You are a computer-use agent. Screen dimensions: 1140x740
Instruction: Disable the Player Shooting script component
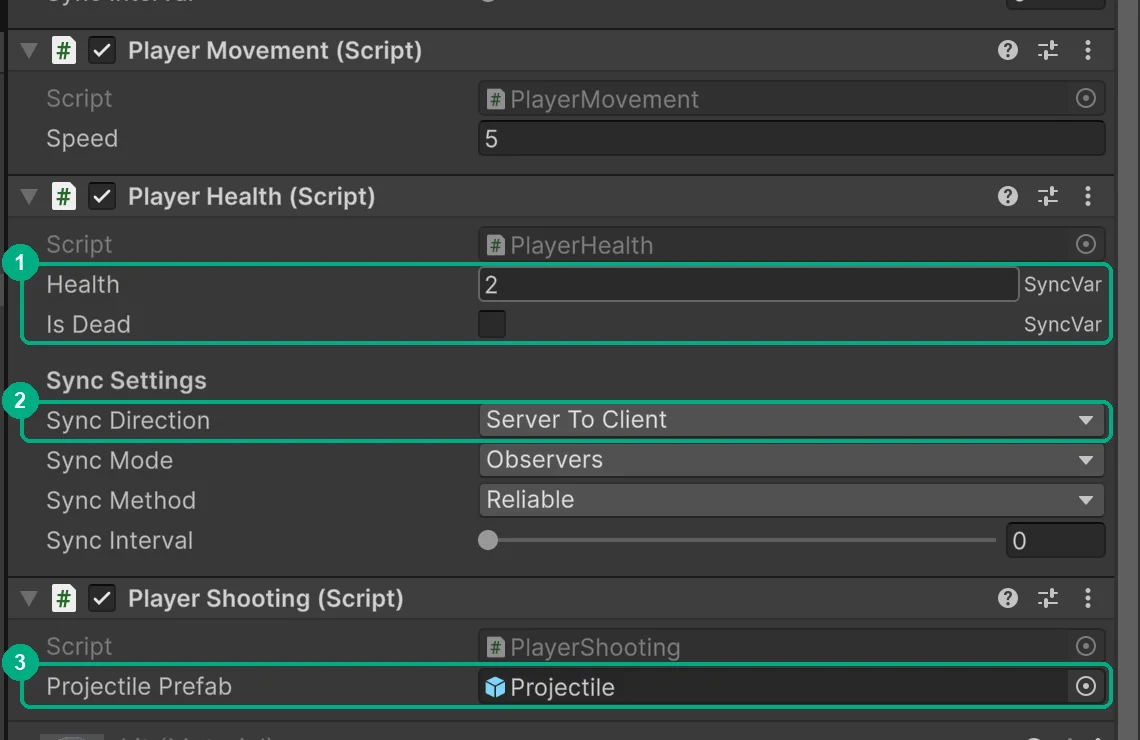102,599
